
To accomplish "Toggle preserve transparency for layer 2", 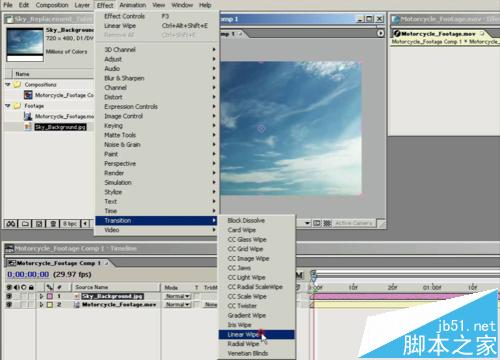I will point(197,304).
